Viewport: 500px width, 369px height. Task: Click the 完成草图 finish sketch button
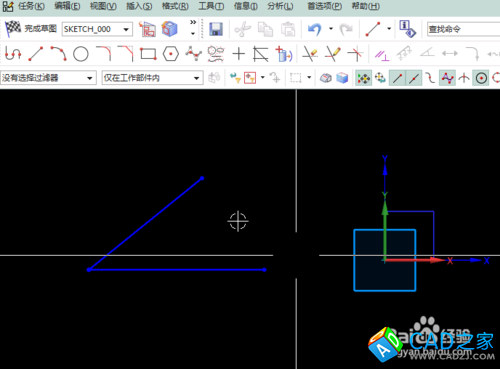tap(31, 29)
